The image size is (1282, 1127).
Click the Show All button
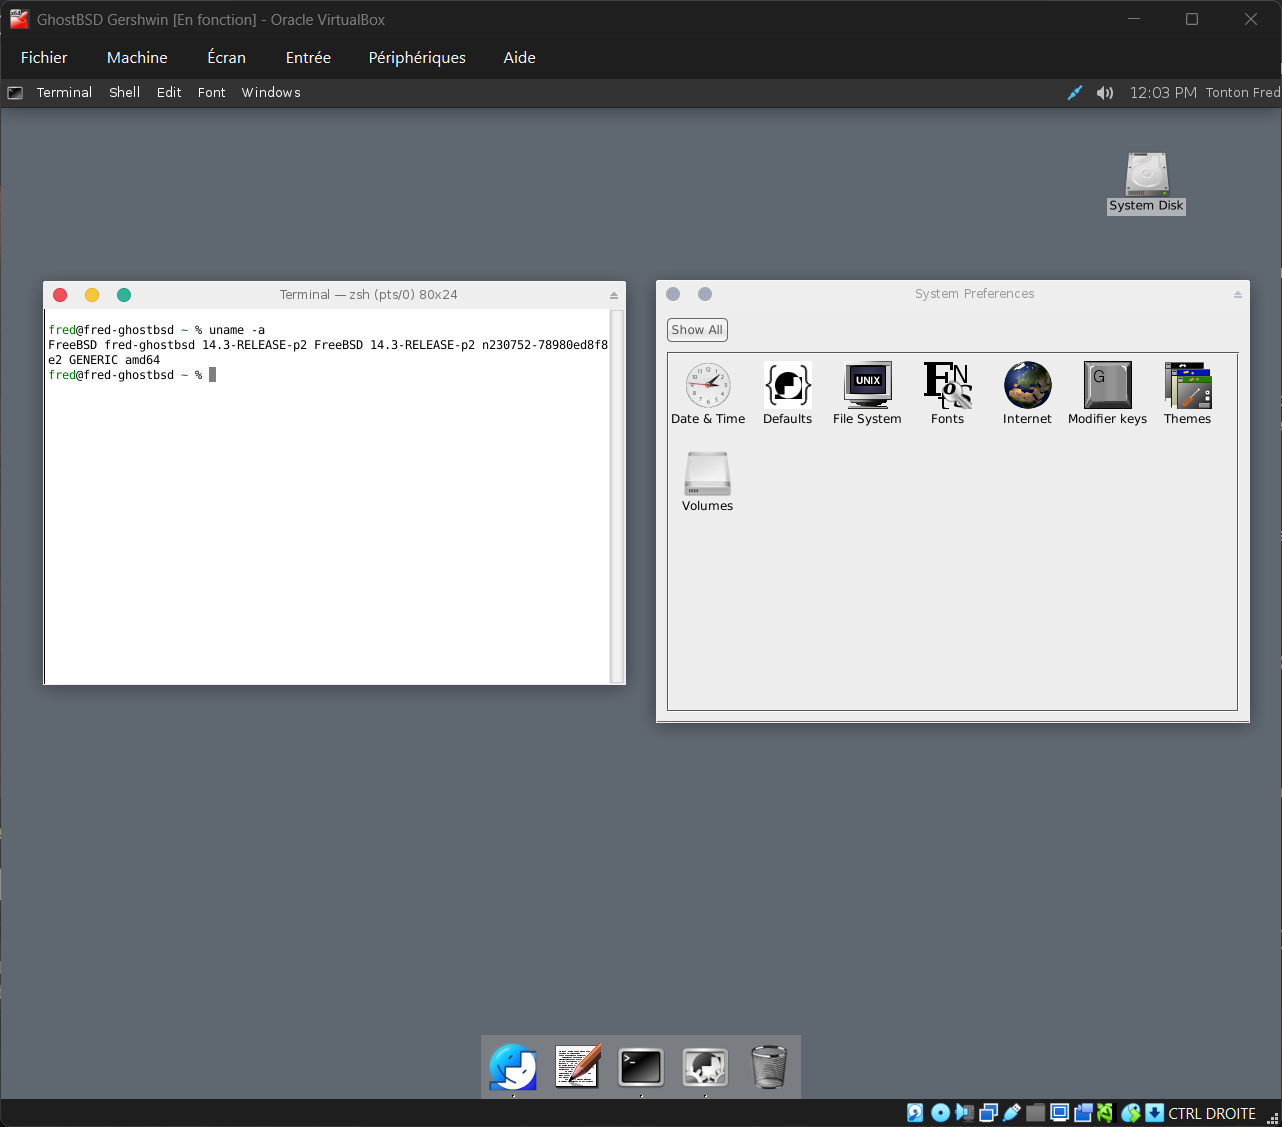[697, 330]
